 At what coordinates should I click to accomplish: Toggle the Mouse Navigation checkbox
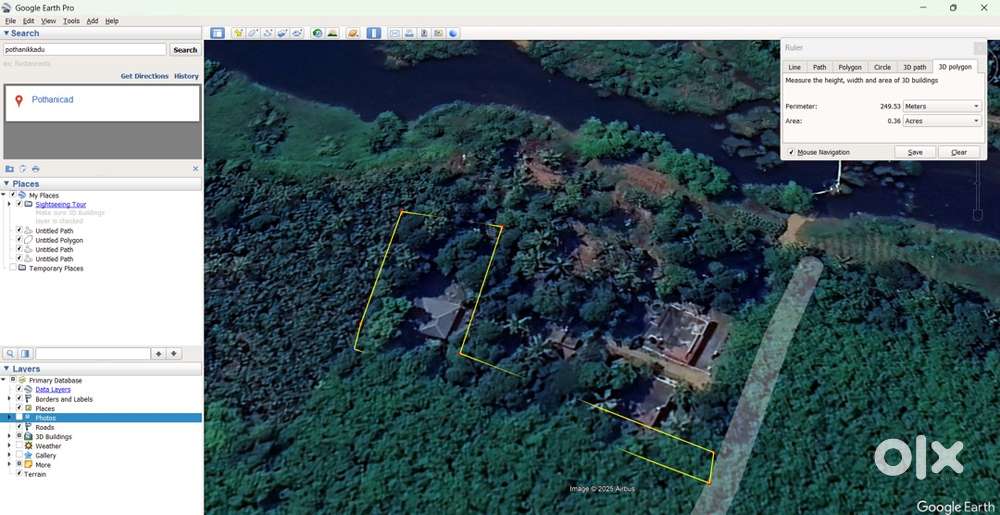tap(792, 152)
